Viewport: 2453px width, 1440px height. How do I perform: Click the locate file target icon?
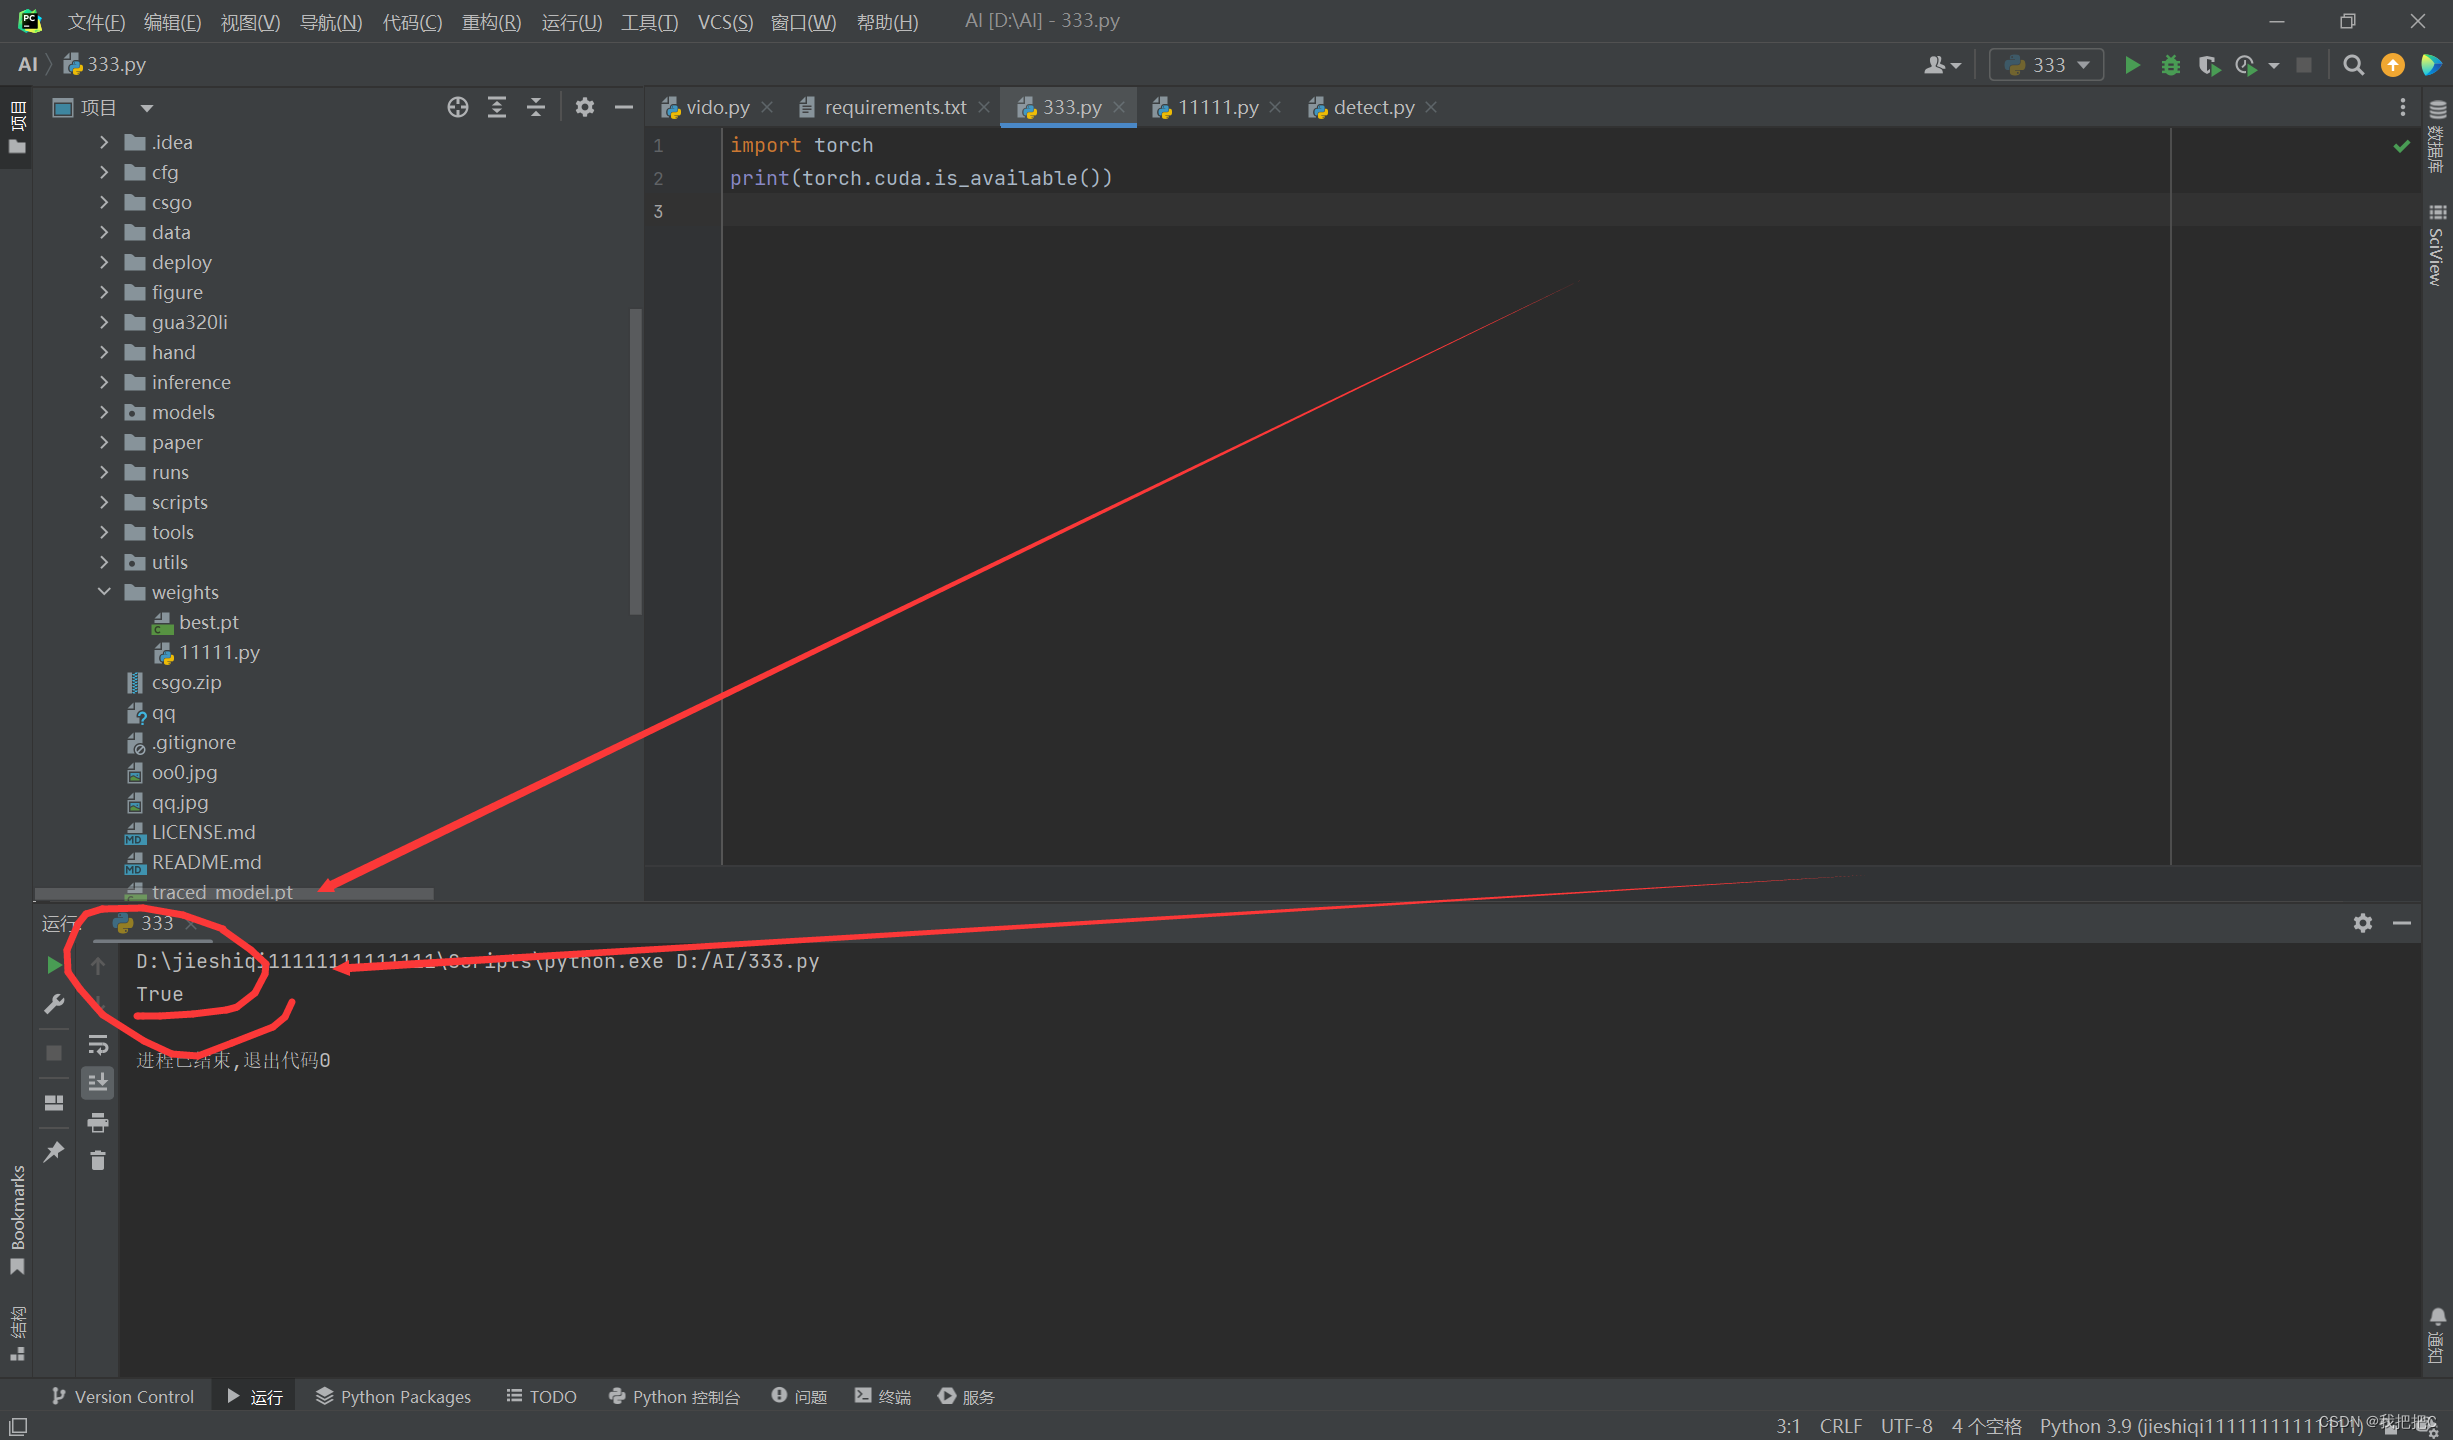(x=457, y=107)
